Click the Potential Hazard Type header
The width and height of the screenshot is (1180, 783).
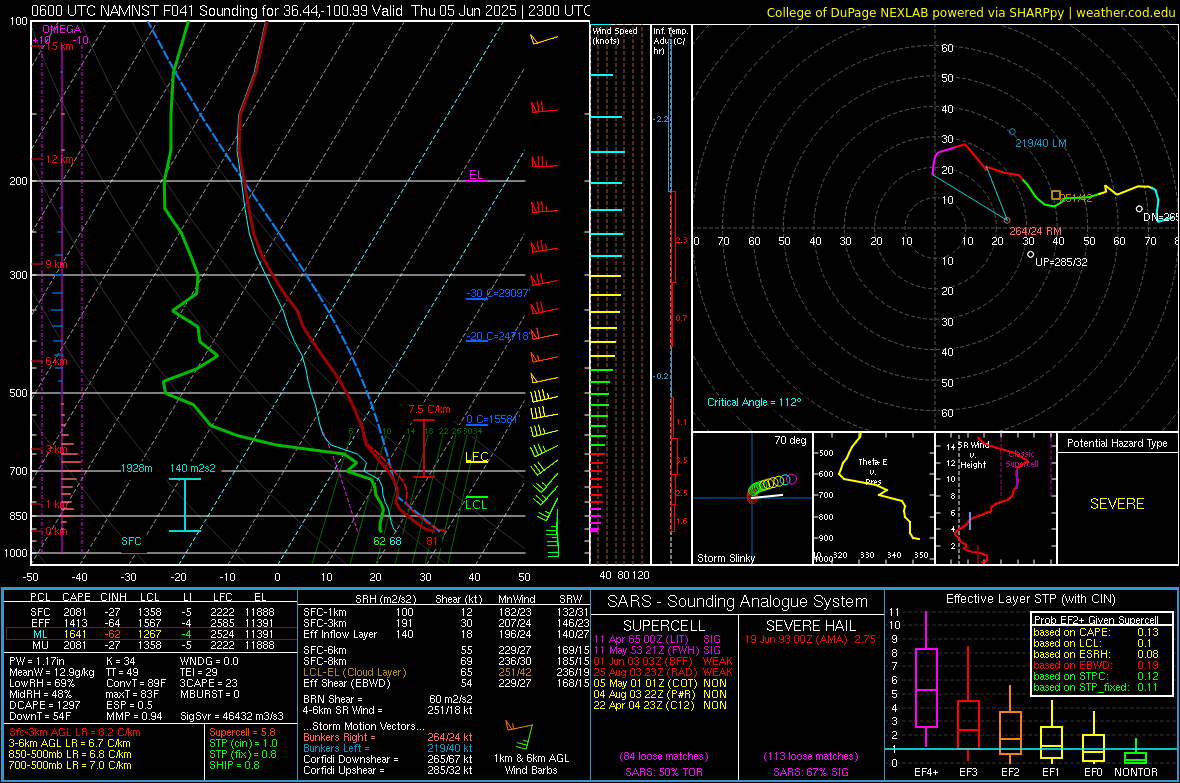(x=1117, y=443)
